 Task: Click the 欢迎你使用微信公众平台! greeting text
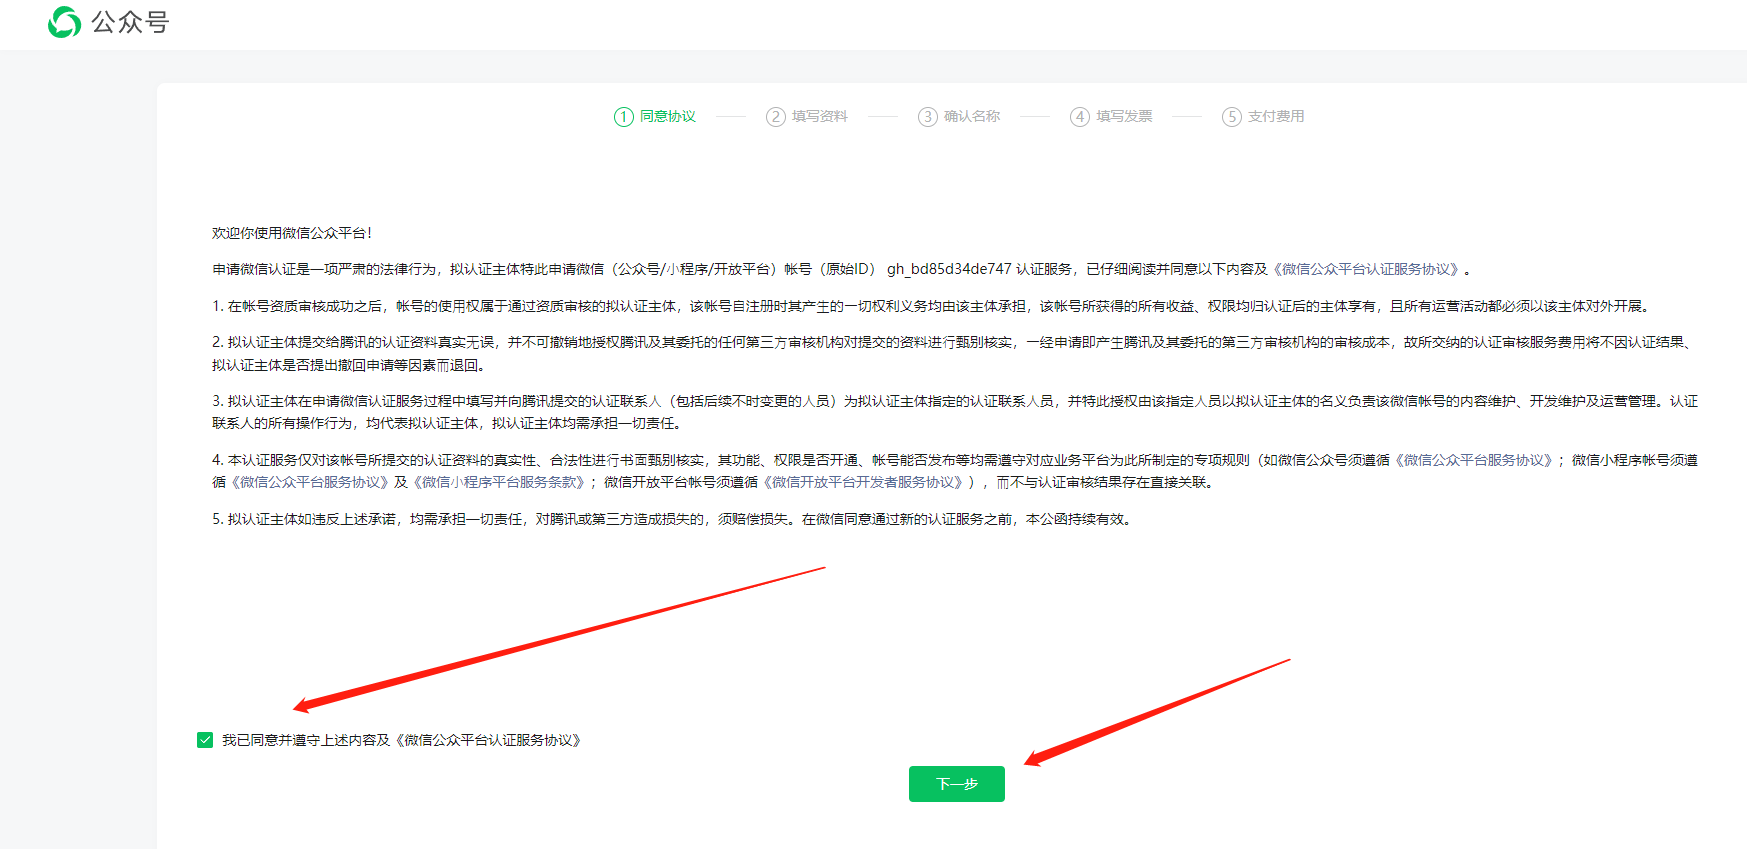coord(292,233)
